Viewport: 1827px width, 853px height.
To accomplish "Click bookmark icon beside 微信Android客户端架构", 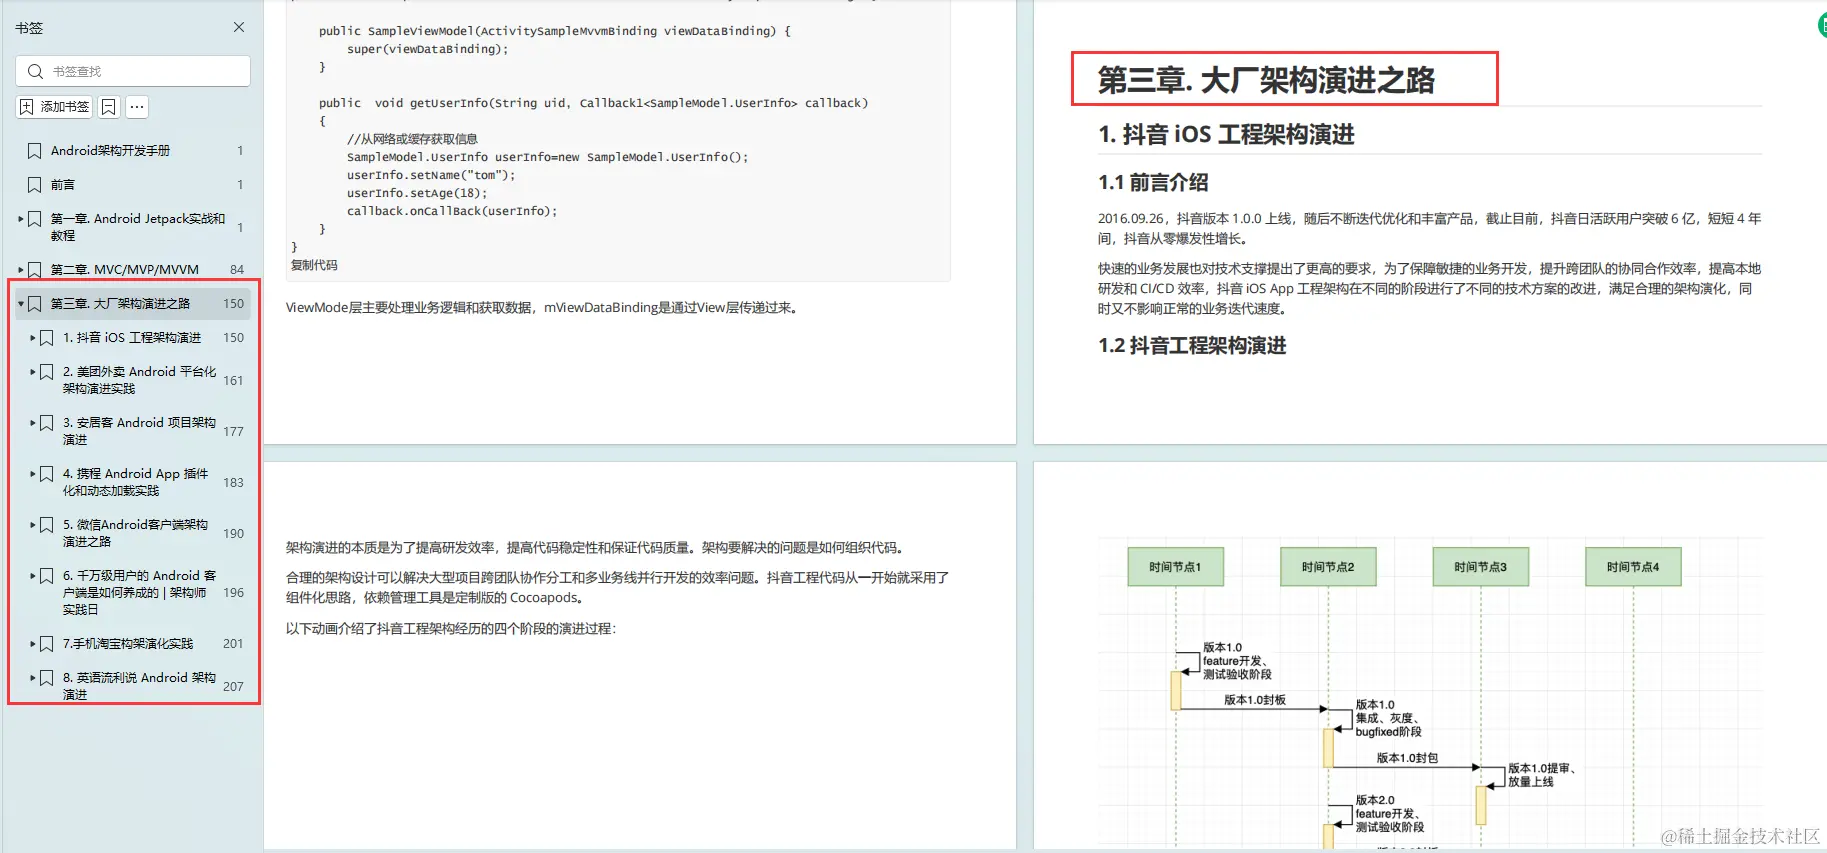I will pos(46,524).
